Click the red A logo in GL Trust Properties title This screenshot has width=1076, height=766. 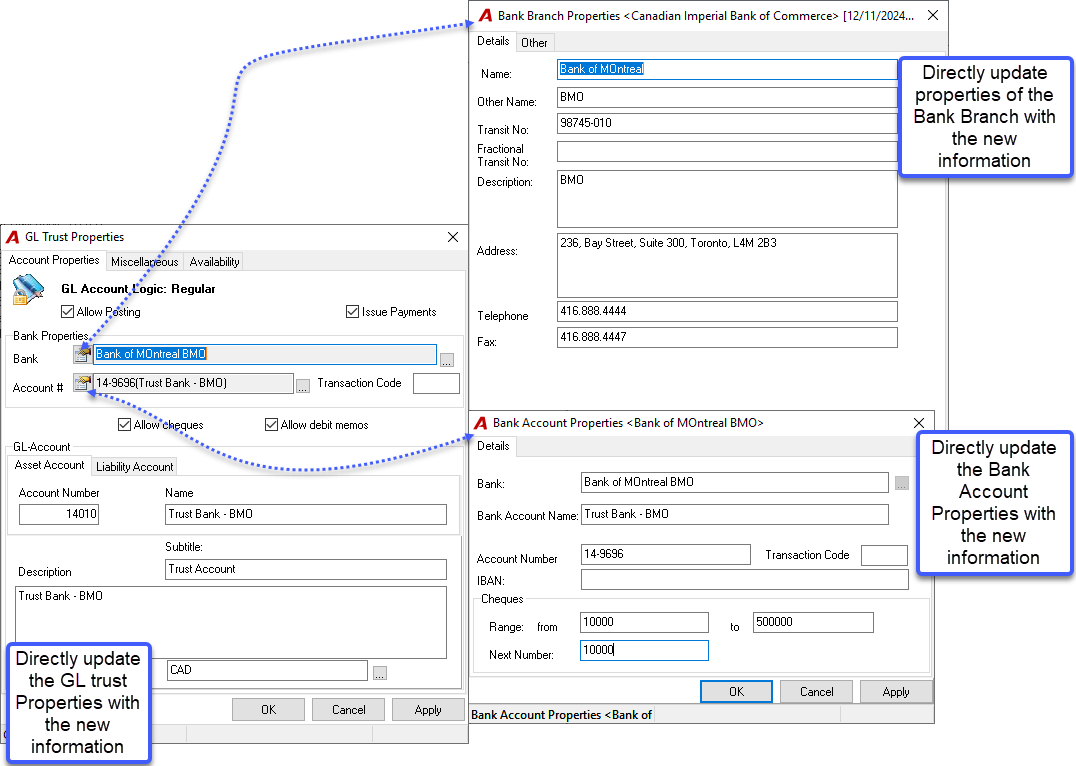pyautogui.click(x=12, y=237)
